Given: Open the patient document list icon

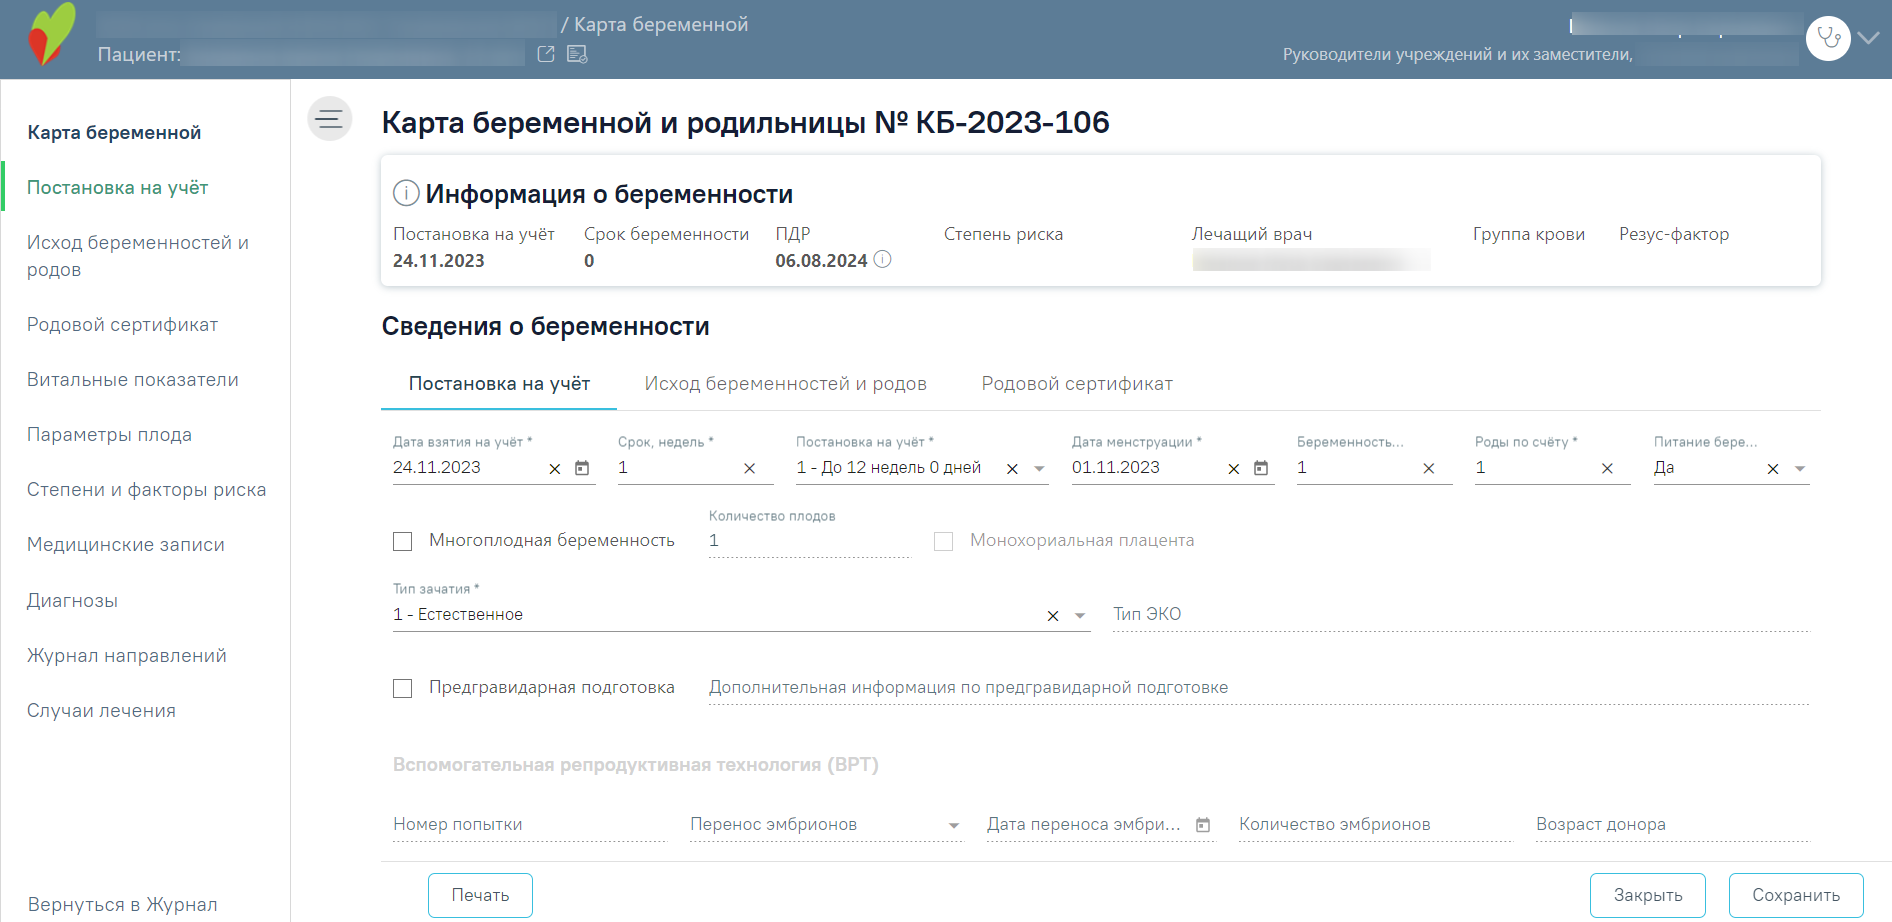Looking at the screenshot, I should click(x=577, y=54).
